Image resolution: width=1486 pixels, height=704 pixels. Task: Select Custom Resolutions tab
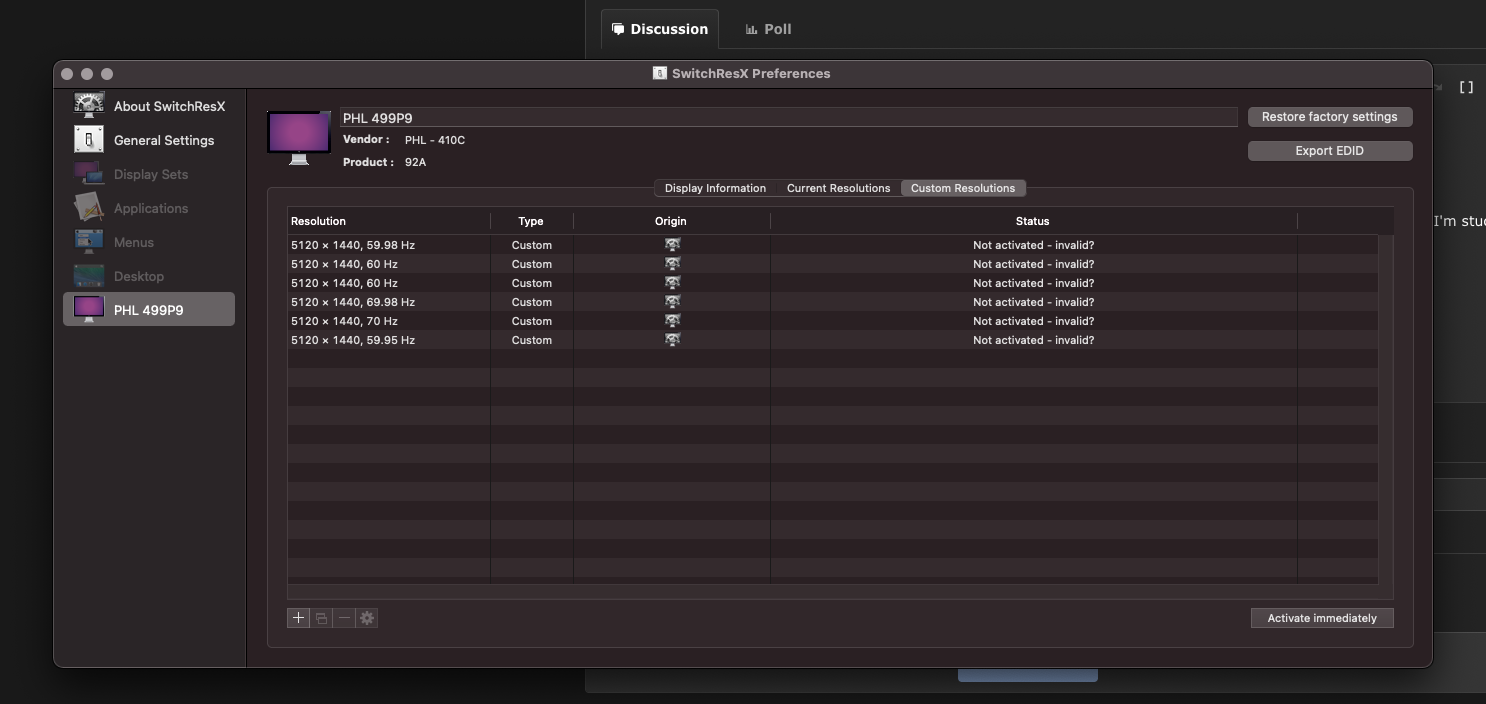click(x=963, y=188)
